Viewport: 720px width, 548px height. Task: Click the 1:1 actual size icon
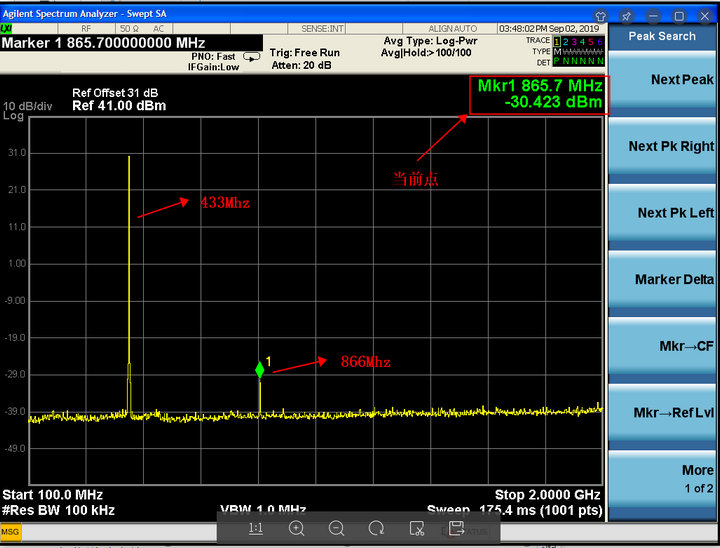click(256, 528)
